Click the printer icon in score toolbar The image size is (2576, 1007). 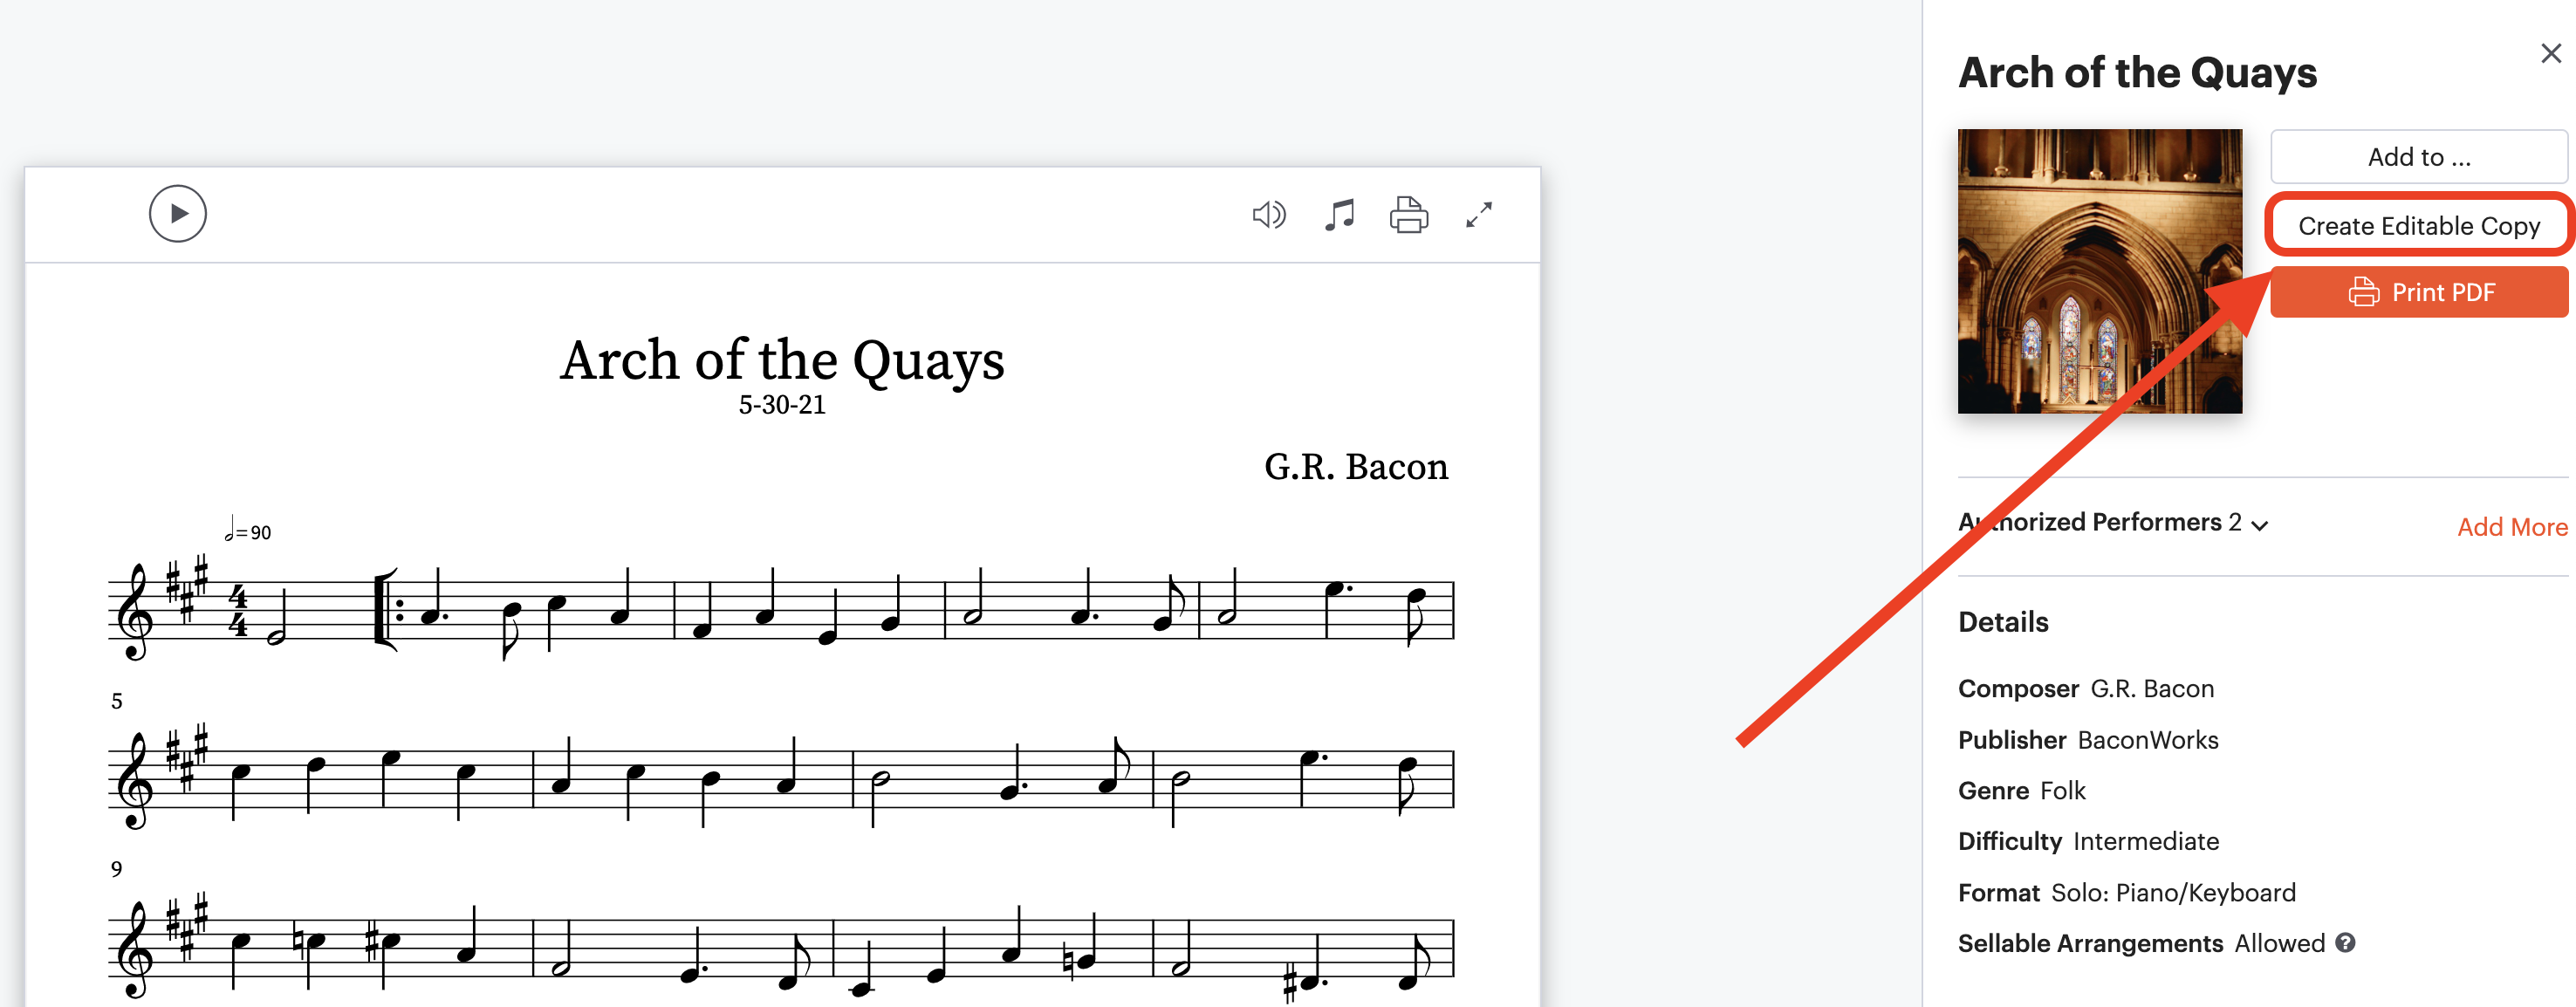(x=1409, y=215)
